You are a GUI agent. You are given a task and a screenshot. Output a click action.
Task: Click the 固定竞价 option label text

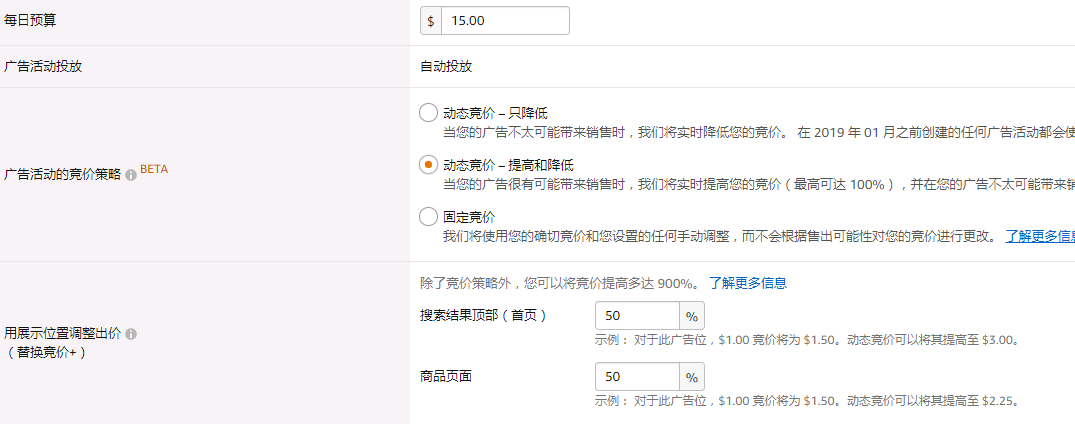click(x=469, y=217)
